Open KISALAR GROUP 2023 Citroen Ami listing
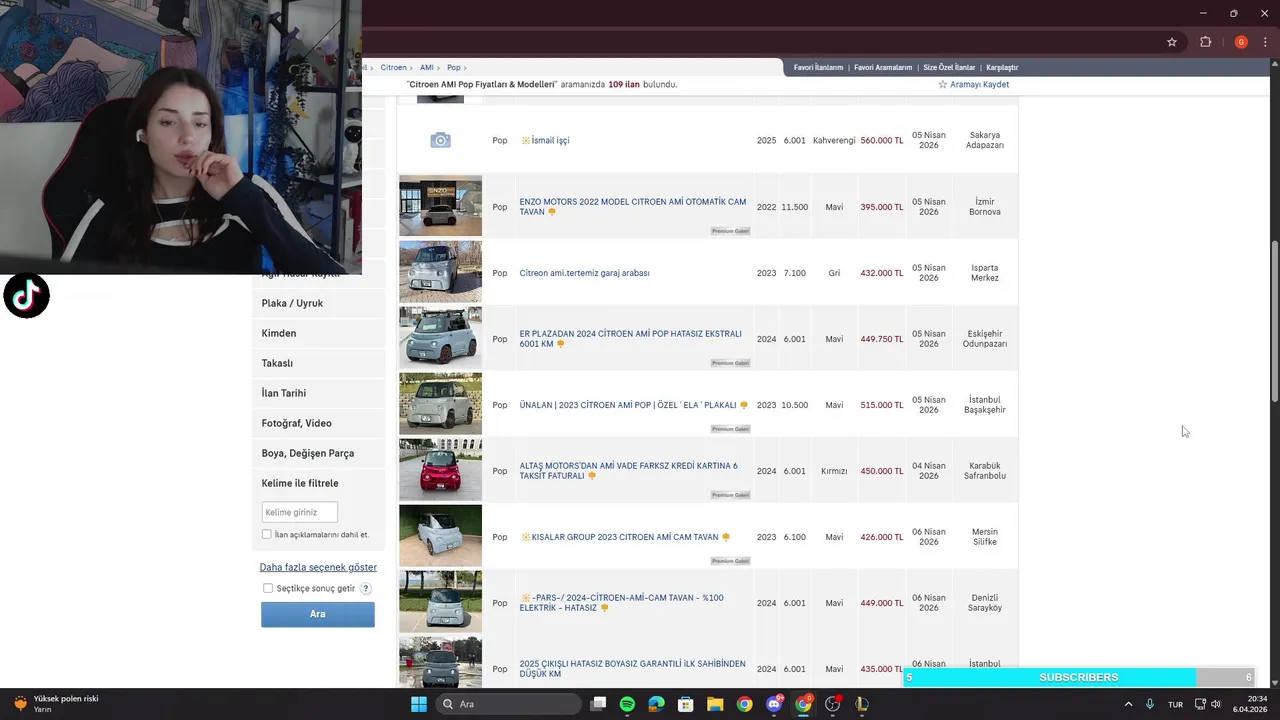This screenshot has height=720, width=1280. pos(625,537)
